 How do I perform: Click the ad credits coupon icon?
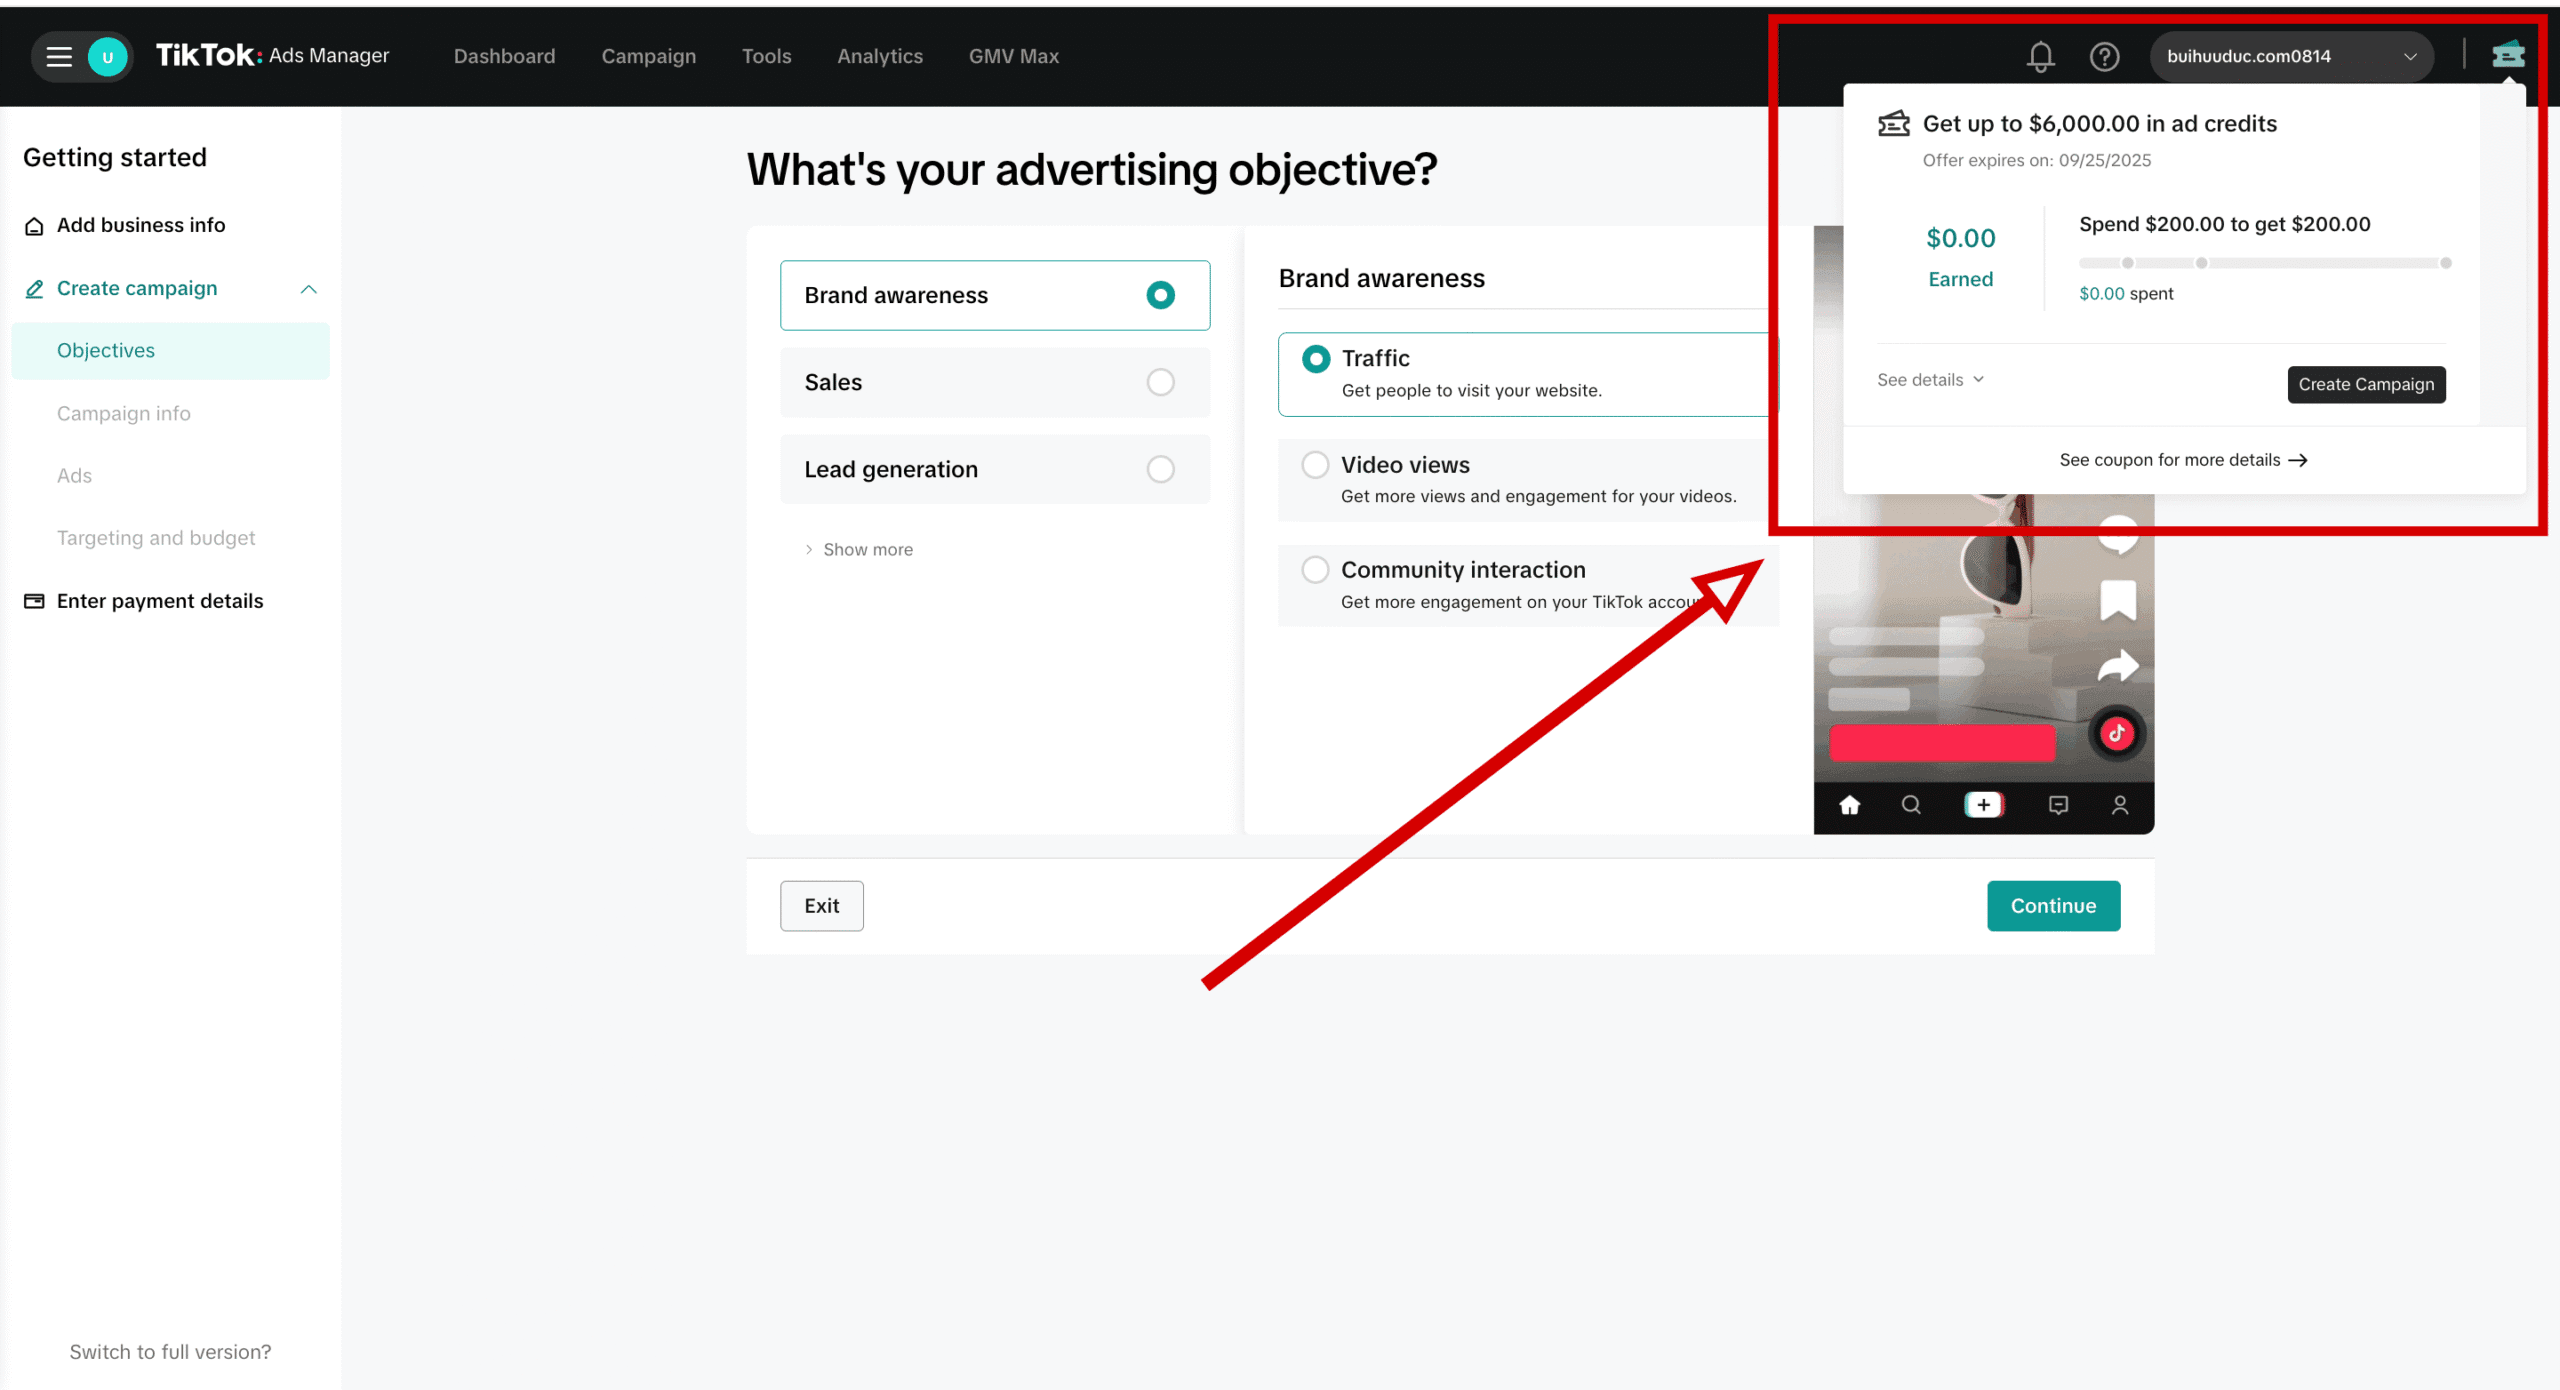pos(2508,55)
